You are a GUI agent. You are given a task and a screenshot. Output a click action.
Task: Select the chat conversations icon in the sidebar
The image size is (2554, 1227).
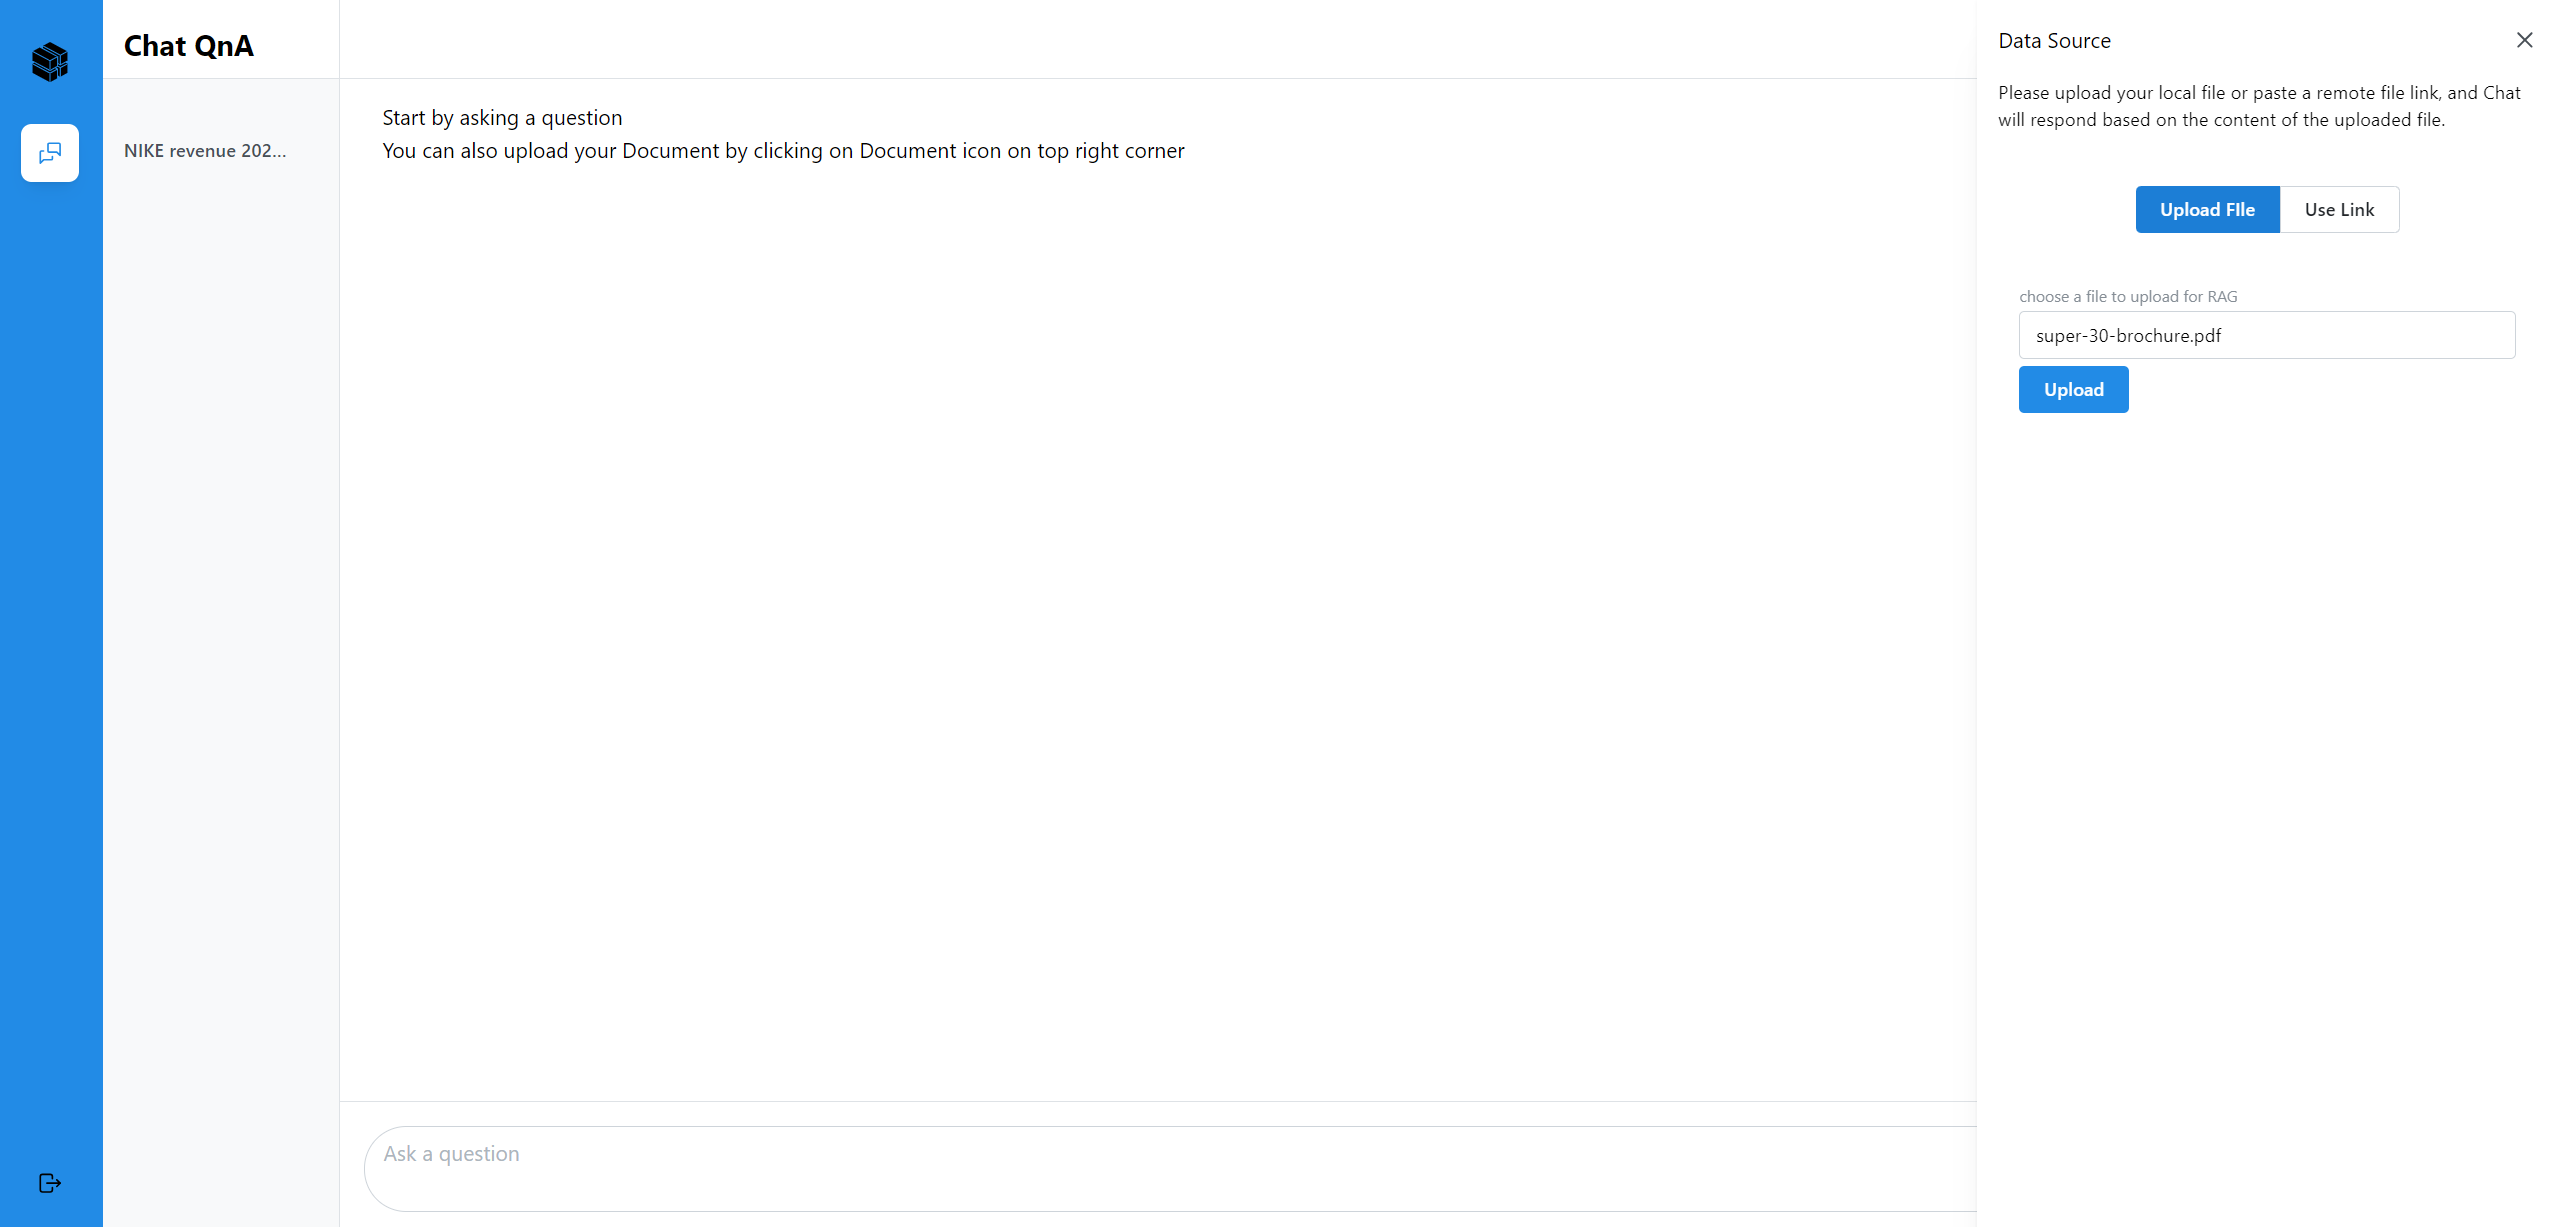(50, 152)
